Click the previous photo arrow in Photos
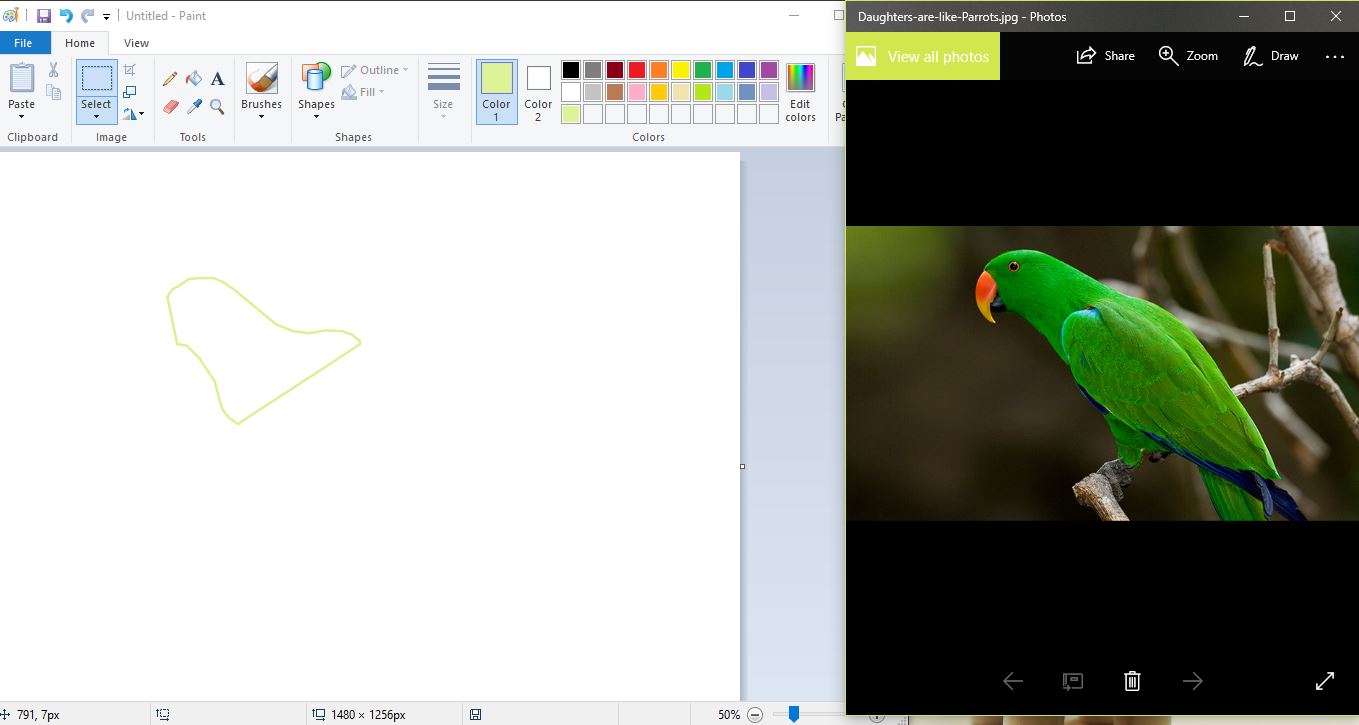1359x725 pixels. (x=1013, y=681)
